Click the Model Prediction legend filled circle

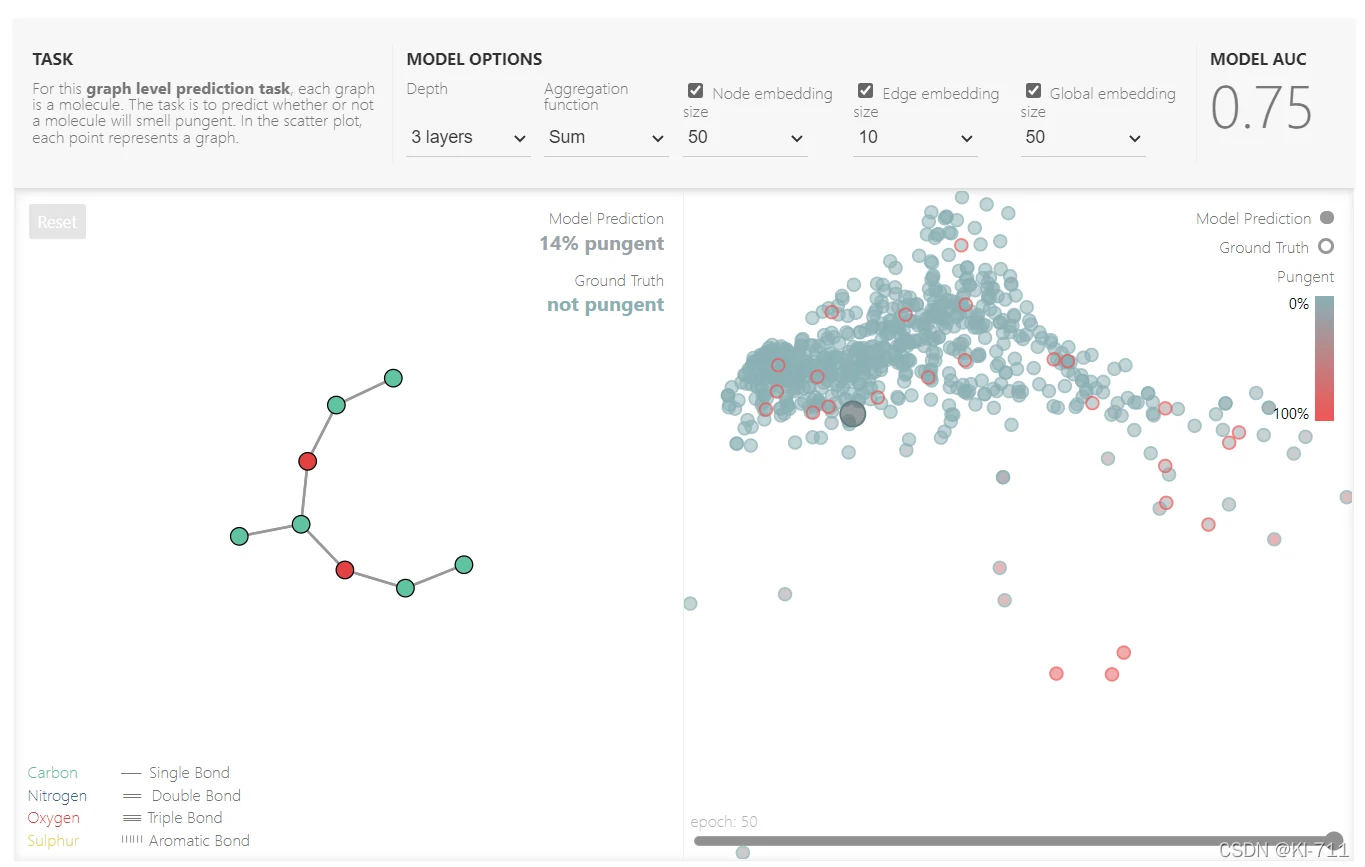click(1326, 218)
